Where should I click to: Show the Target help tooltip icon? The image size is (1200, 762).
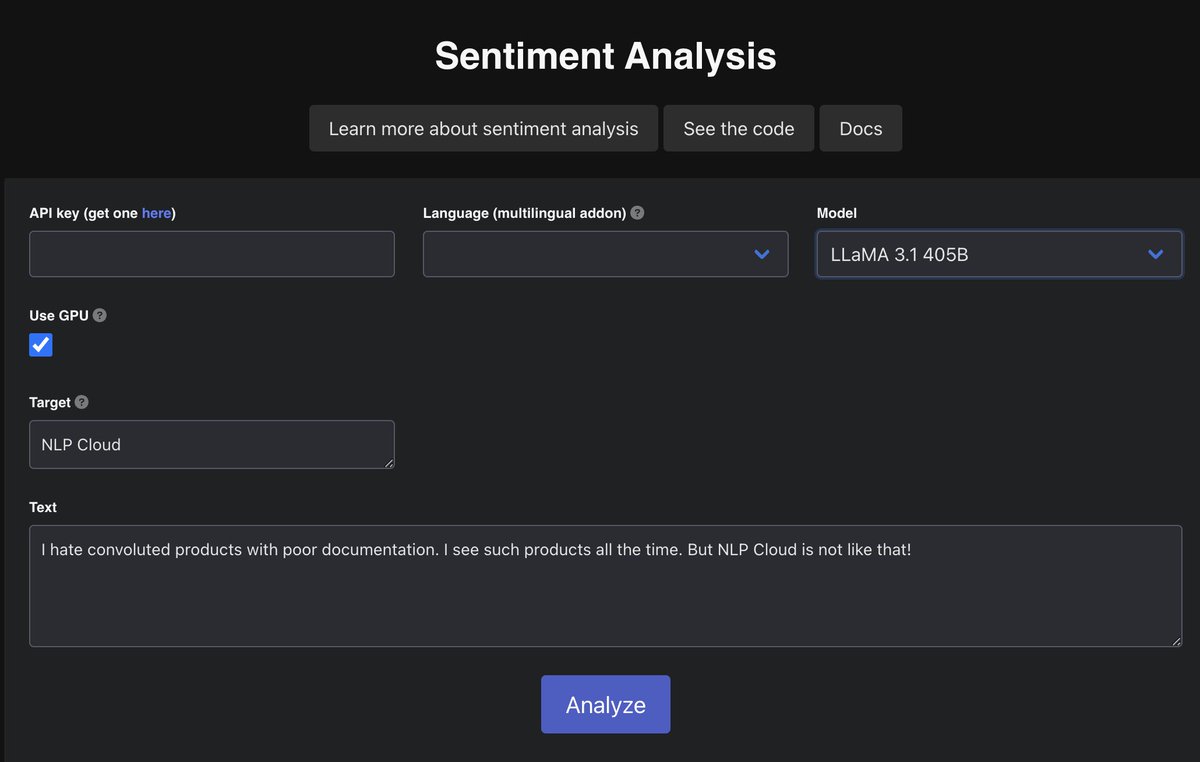coord(82,402)
